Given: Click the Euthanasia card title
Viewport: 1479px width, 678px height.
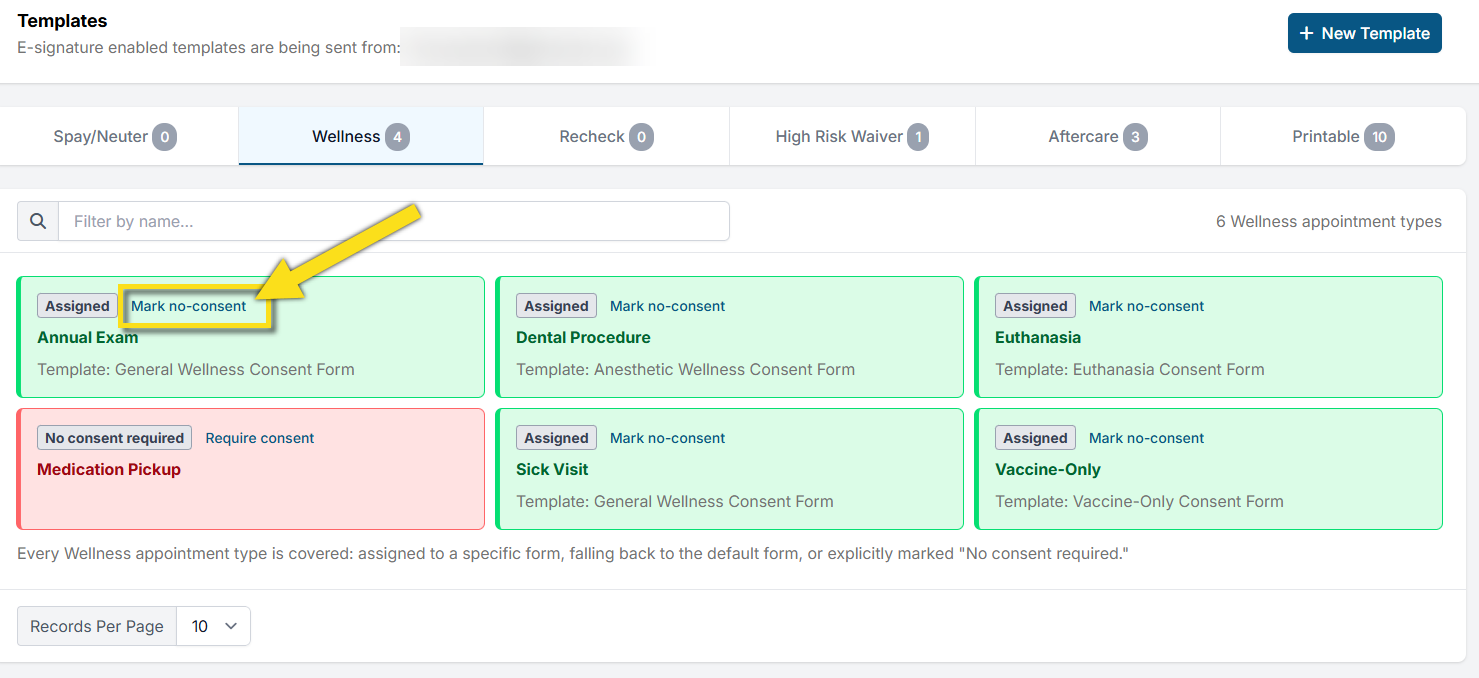Looking at the screenshot, I should pos(1038,337).
